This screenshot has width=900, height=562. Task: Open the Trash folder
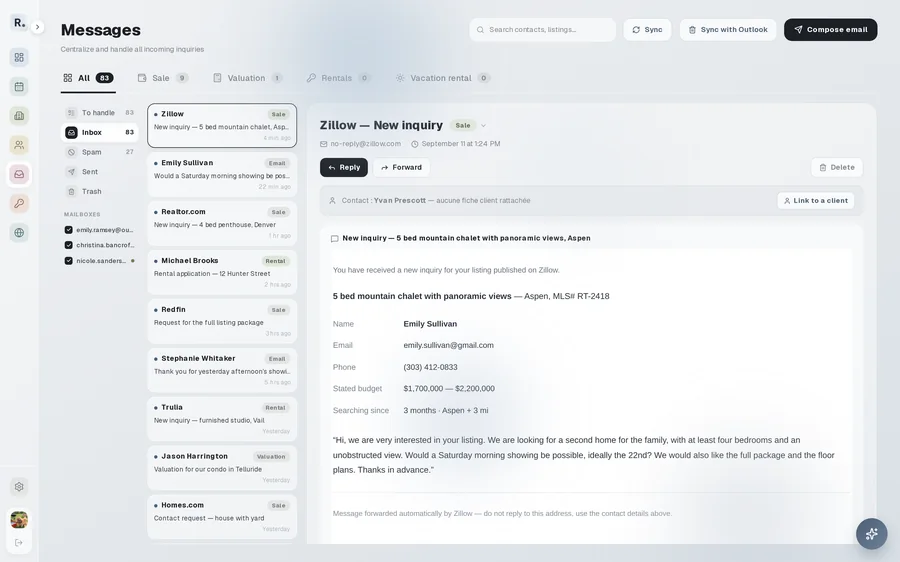tap(100, 192)
